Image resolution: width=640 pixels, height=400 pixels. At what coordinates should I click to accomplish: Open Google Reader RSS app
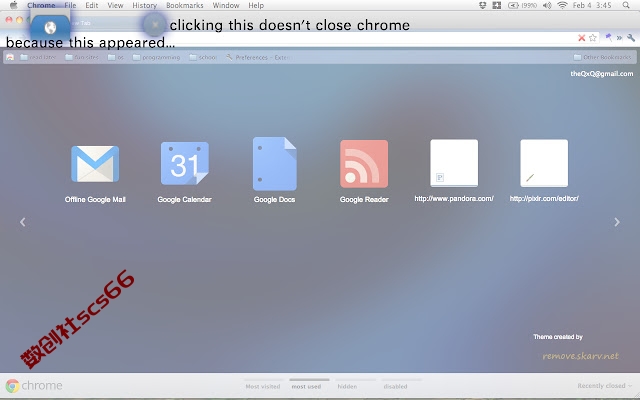[x=364, y=164]
